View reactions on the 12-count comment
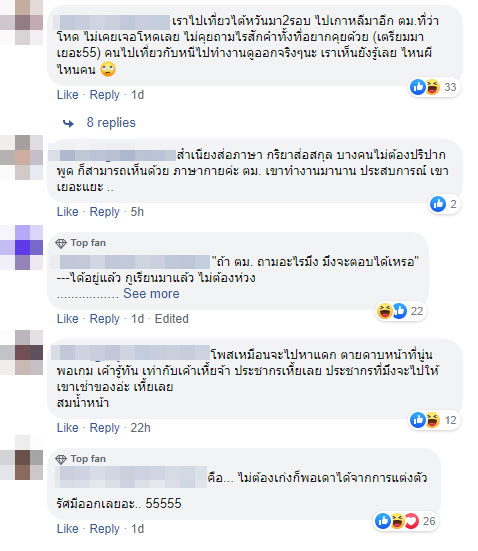The width and height of the screenshot is (478, 551). pyautogui.click(x=434, y=420)
